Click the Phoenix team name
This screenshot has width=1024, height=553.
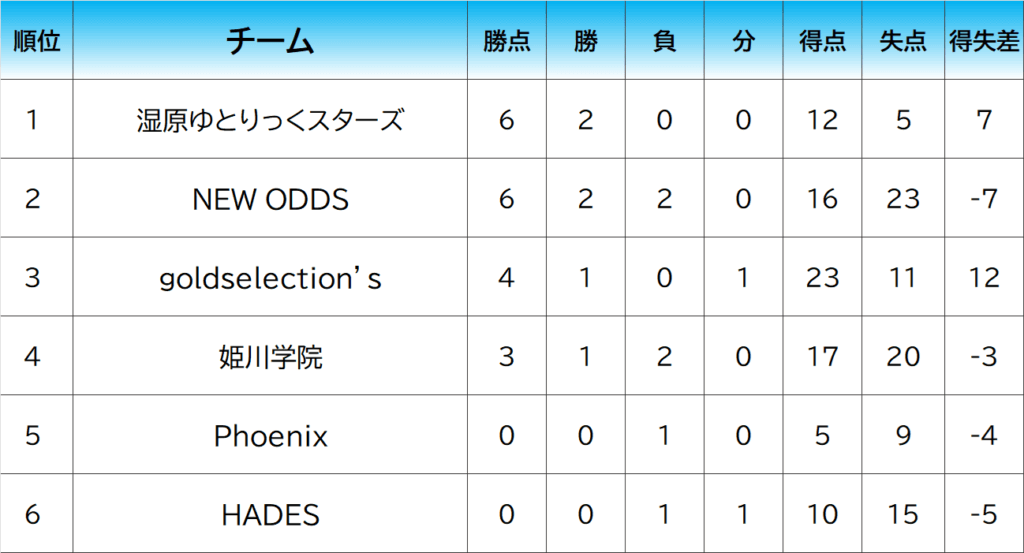pyautogui.click(x=270, y=435)
